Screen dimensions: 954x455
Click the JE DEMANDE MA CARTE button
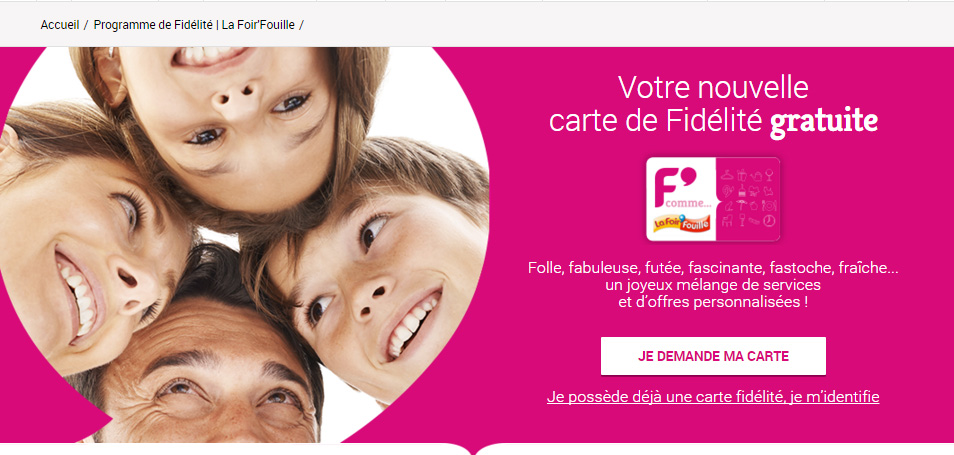click(713, 356)
